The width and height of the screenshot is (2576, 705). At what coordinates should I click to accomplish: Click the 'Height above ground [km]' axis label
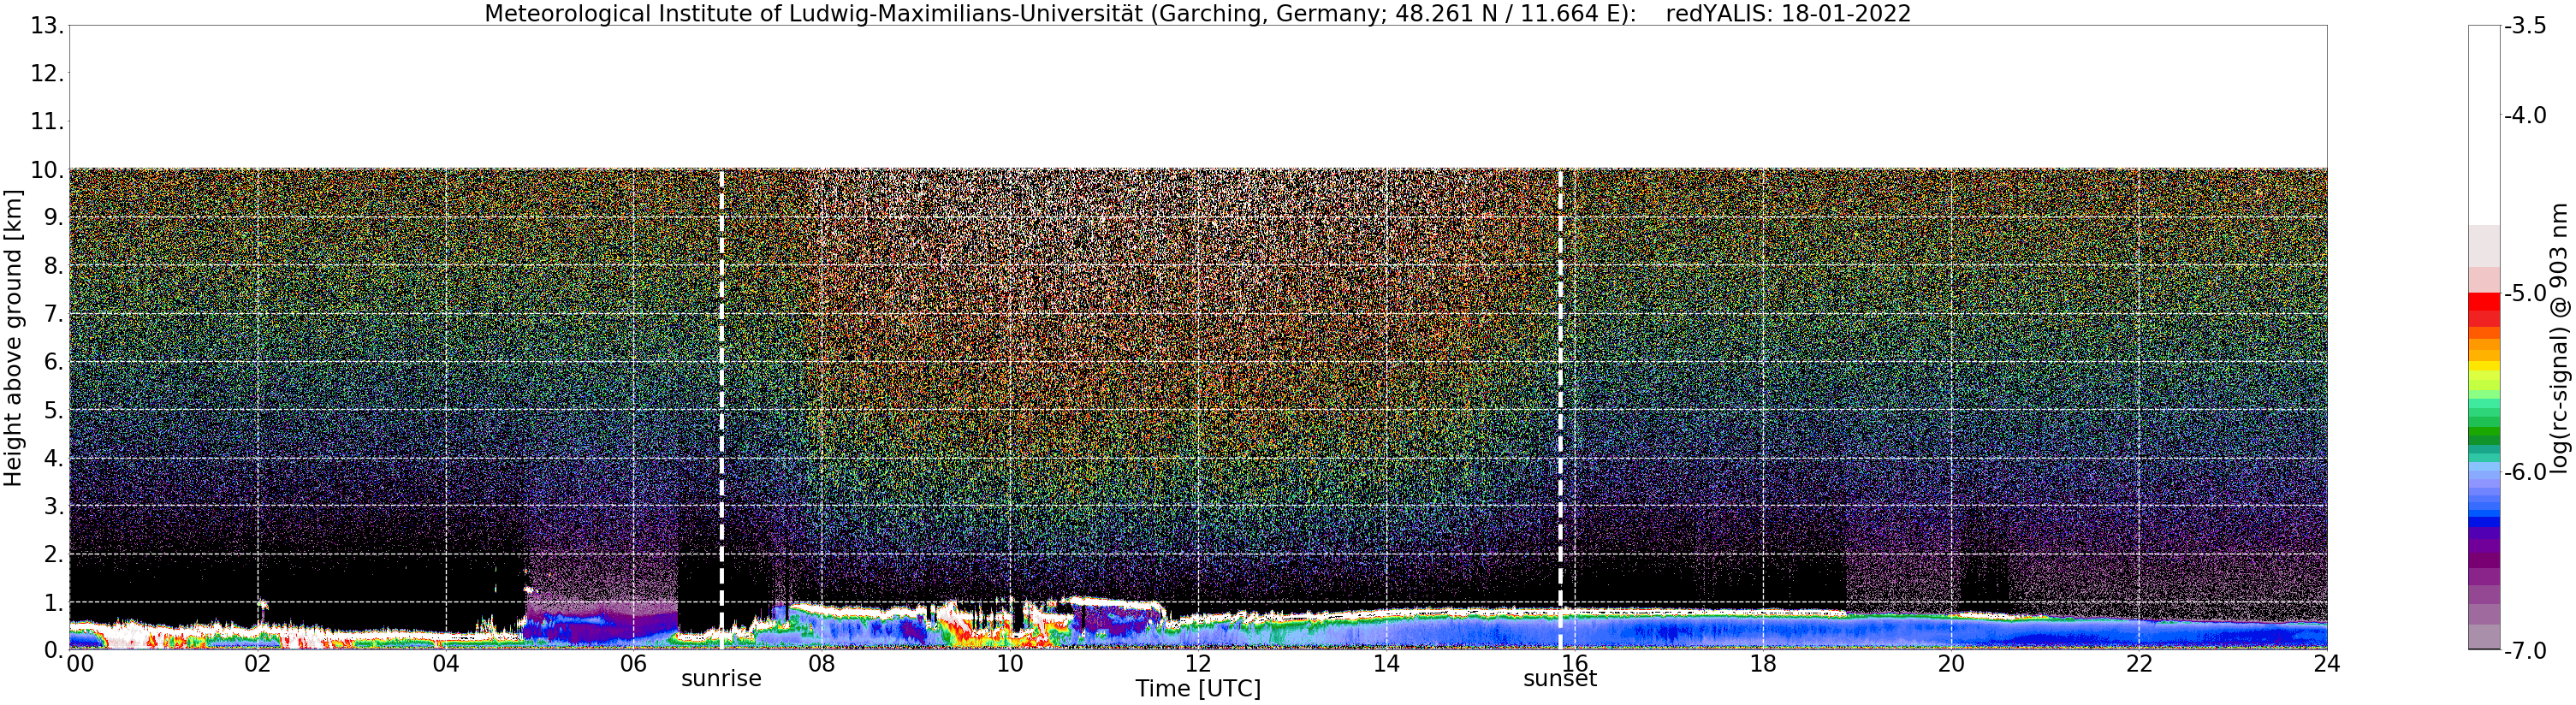click(x=13, y=338)
